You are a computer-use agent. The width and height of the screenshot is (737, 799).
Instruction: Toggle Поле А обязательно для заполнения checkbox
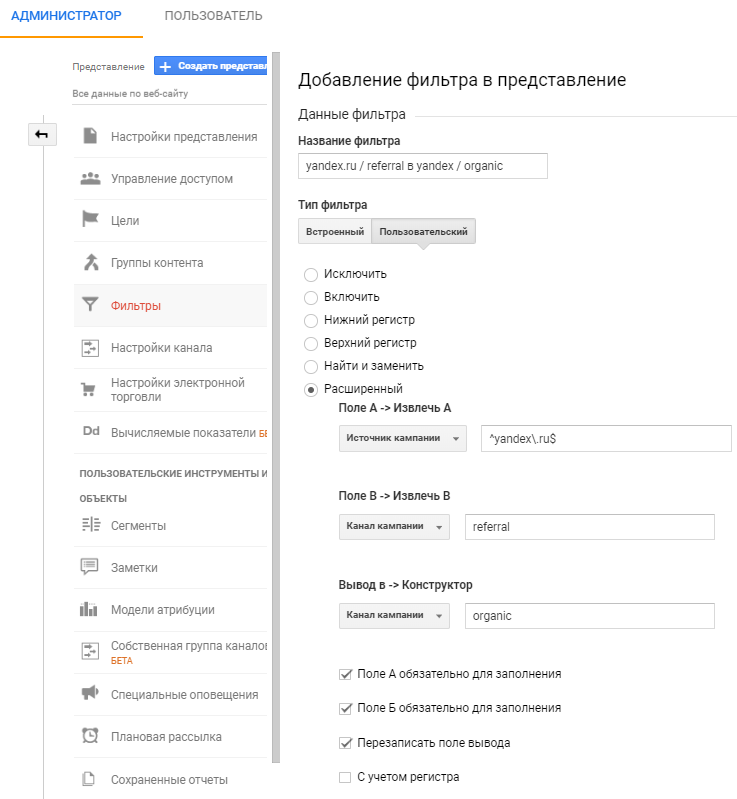(345, 675)
